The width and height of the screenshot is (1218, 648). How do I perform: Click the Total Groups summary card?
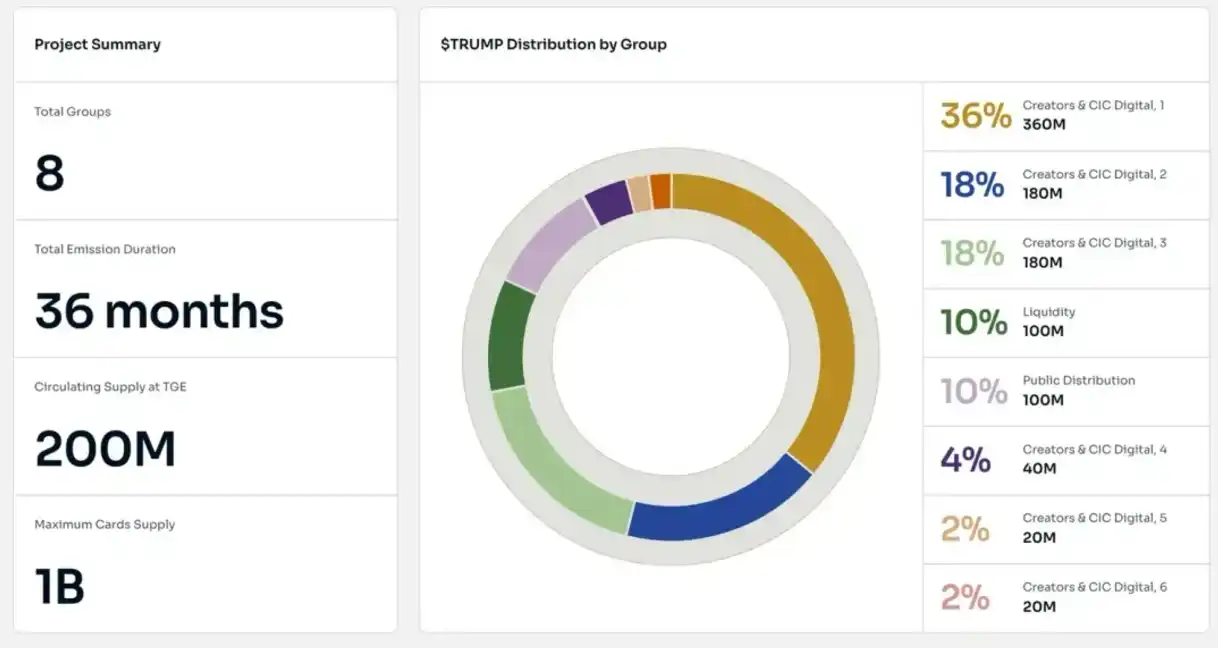tap(205, 151)
